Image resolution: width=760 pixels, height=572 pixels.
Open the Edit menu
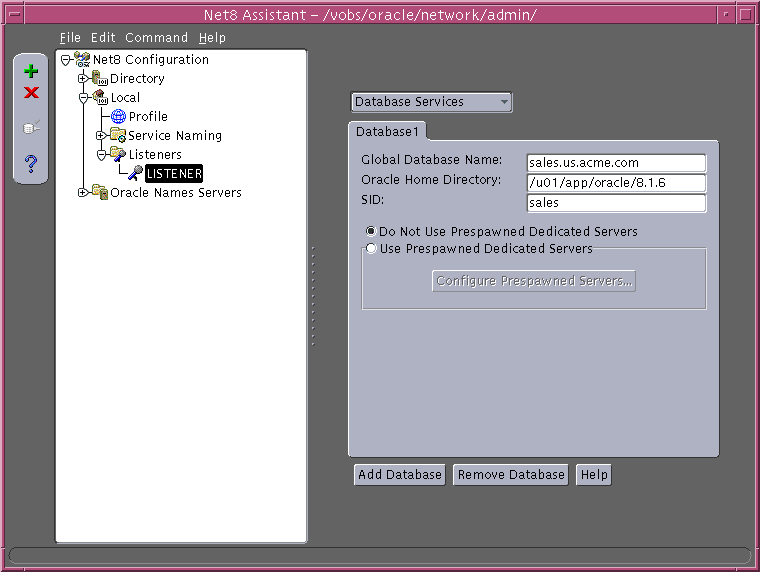coord(103,37)
